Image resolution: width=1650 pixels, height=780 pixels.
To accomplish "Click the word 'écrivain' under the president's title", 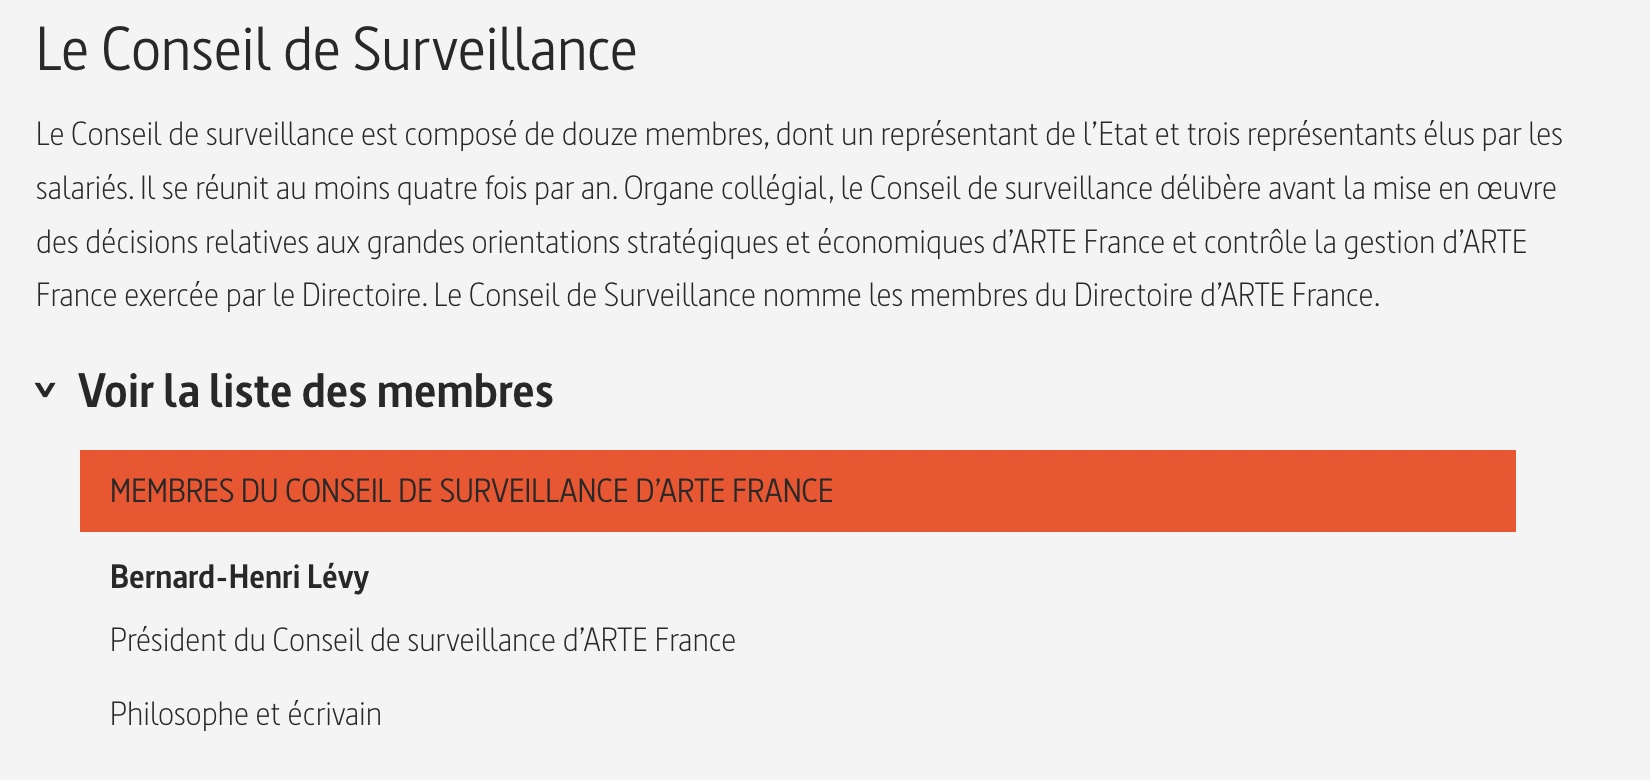I will point(335,714).
